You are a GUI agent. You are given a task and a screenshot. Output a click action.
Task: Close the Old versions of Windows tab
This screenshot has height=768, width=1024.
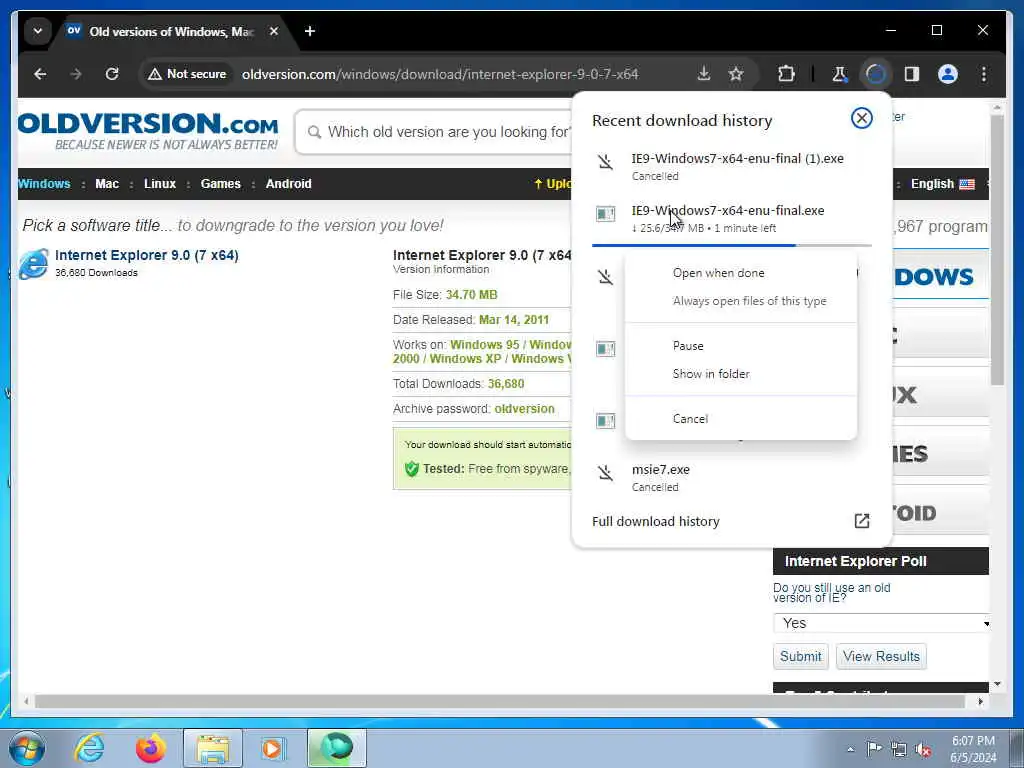(x=274, y=31)
